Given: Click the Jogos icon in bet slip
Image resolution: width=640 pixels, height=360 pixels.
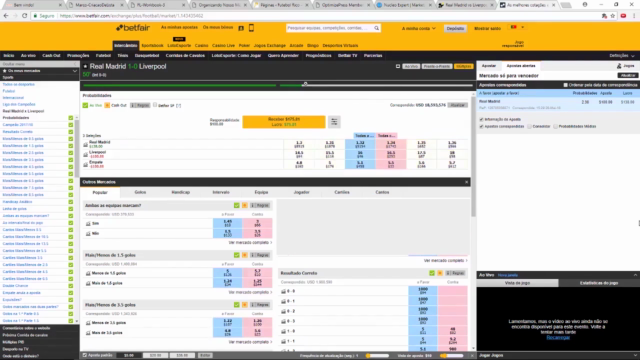Looking at the screenshot, I should 619,66.
